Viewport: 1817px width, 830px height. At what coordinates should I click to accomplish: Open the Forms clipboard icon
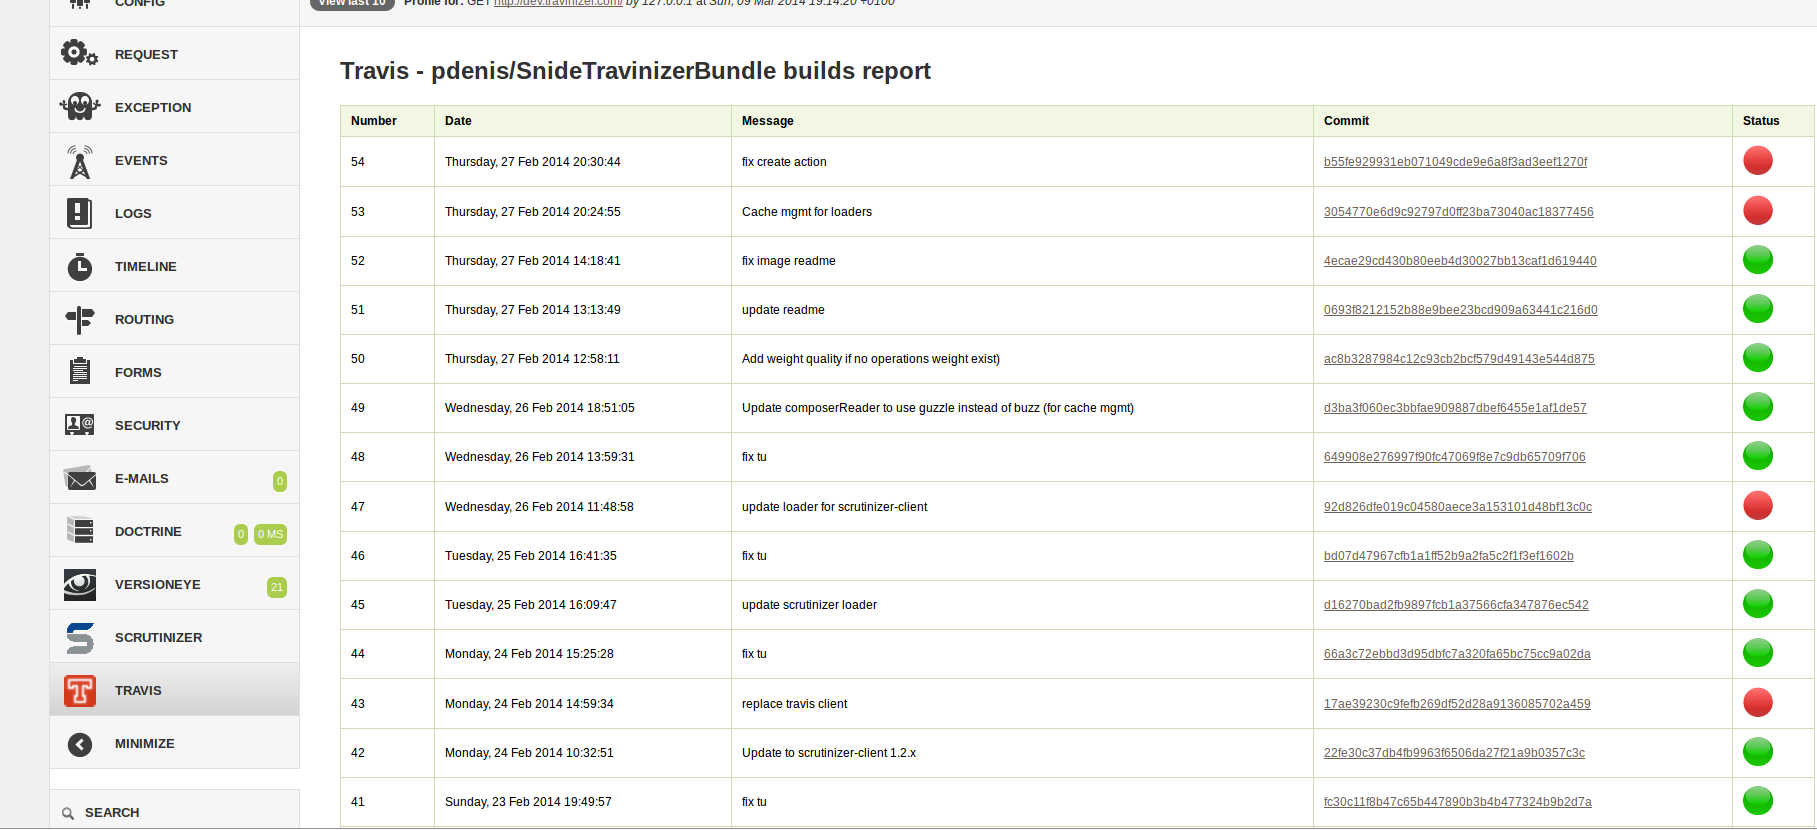coord(80,371)
